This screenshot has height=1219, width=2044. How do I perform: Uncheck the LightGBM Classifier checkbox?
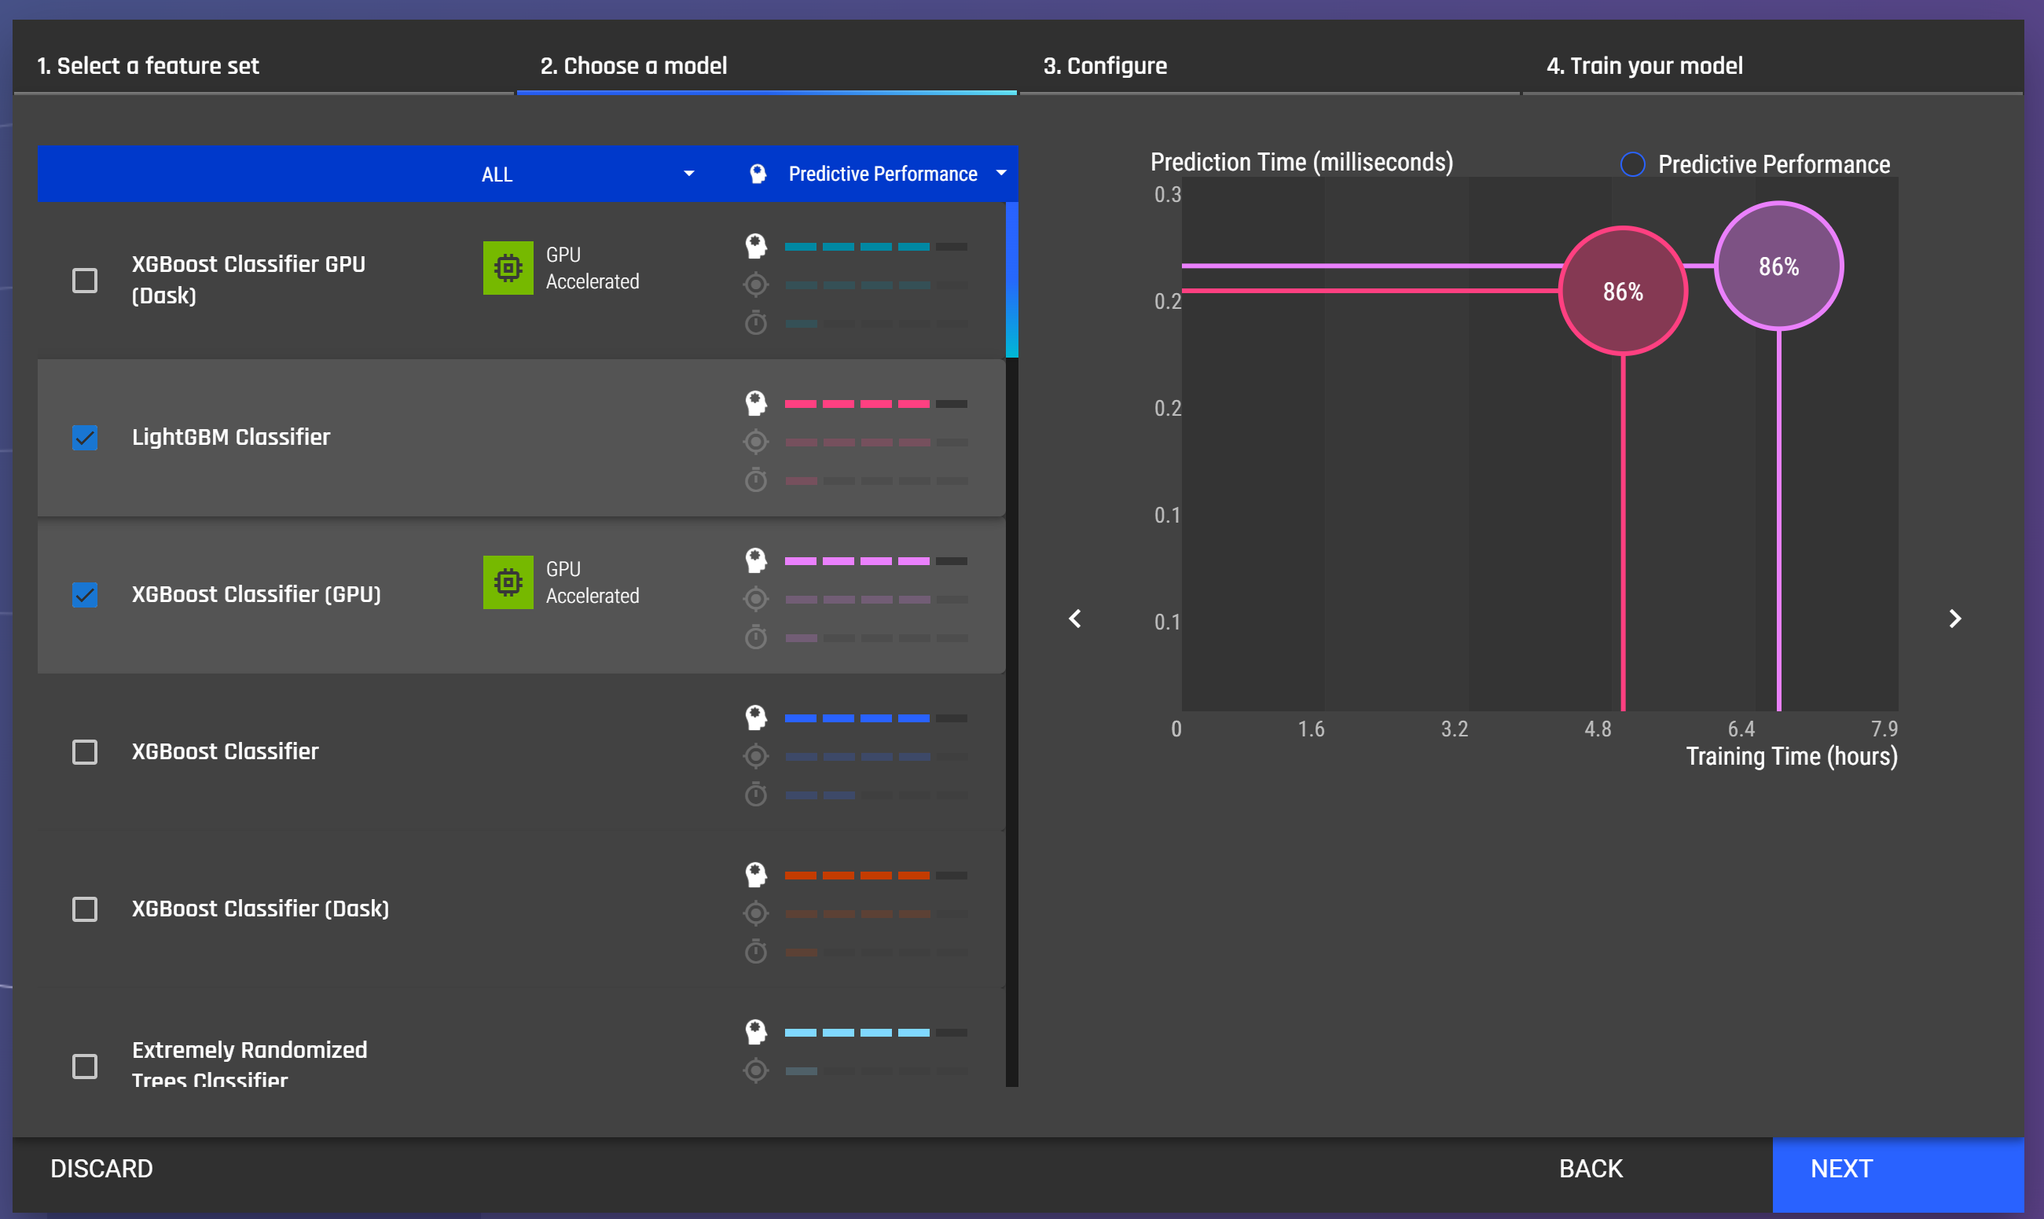click(85, 437)
